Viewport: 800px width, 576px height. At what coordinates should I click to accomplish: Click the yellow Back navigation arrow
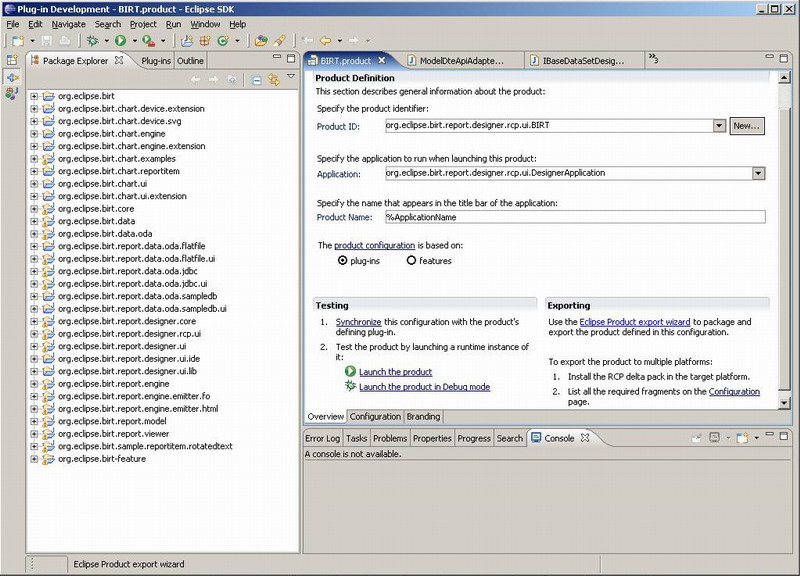tap(325, 40)
